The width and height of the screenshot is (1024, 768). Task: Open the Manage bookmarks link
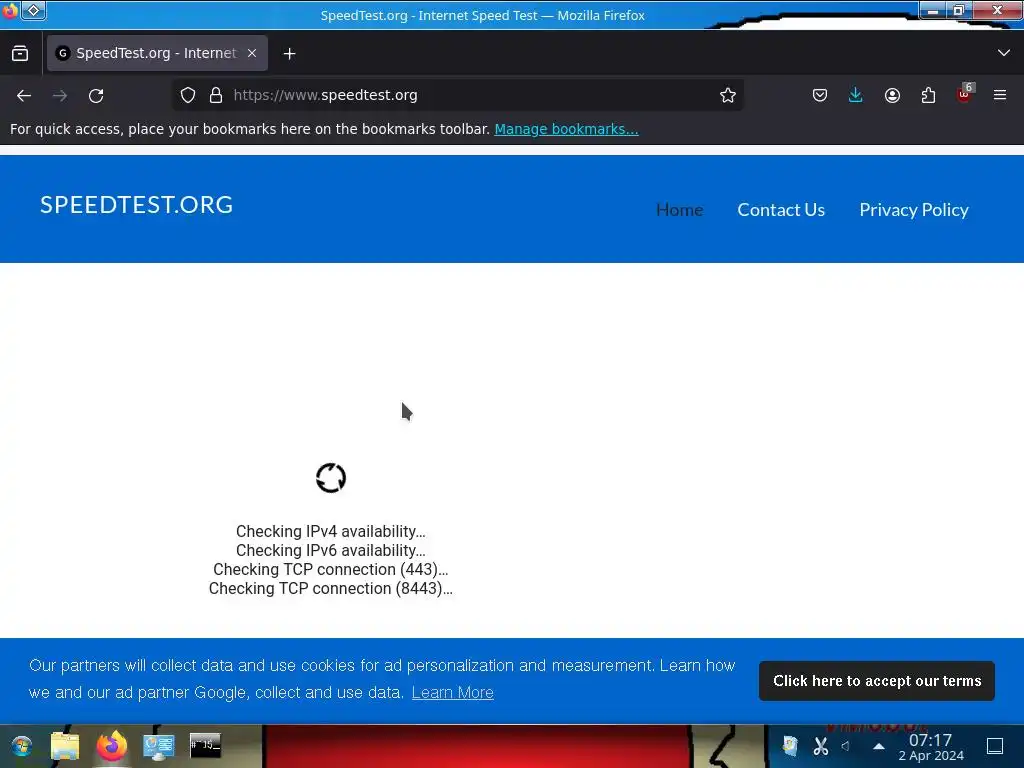coord(566,129)
